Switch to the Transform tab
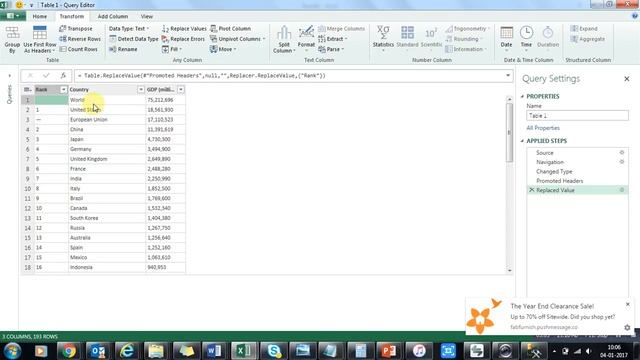Viewport: 640px width, 360px height. (x=71, y=16)
